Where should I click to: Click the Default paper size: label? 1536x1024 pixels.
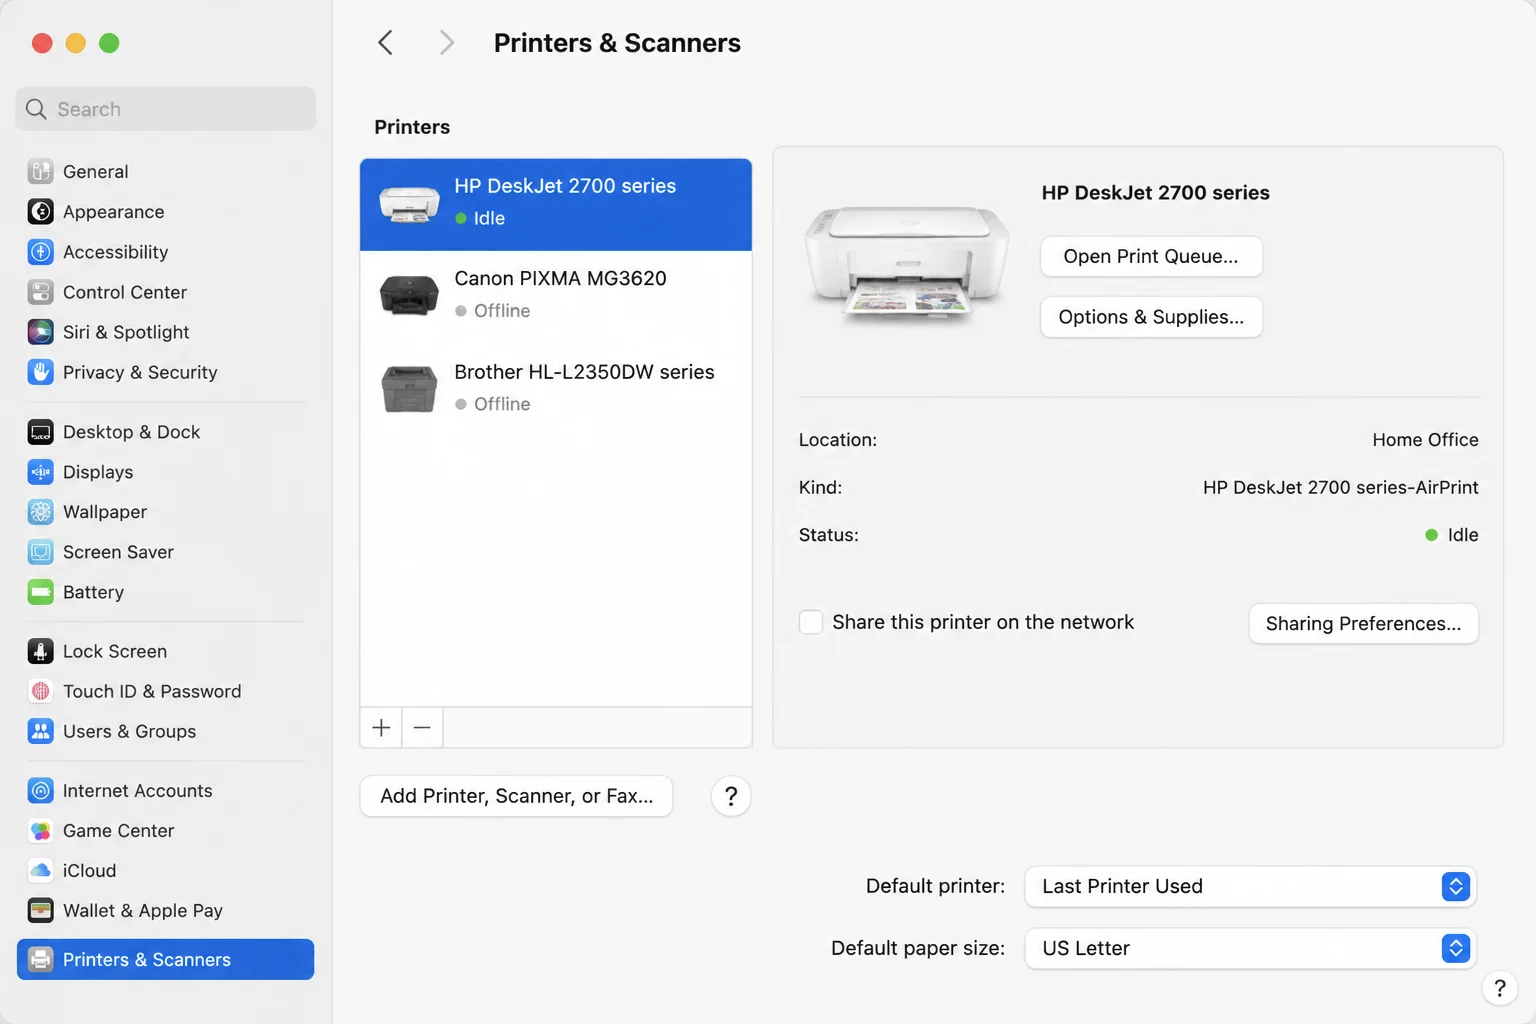pyautogui.click(x=918, y=948)
